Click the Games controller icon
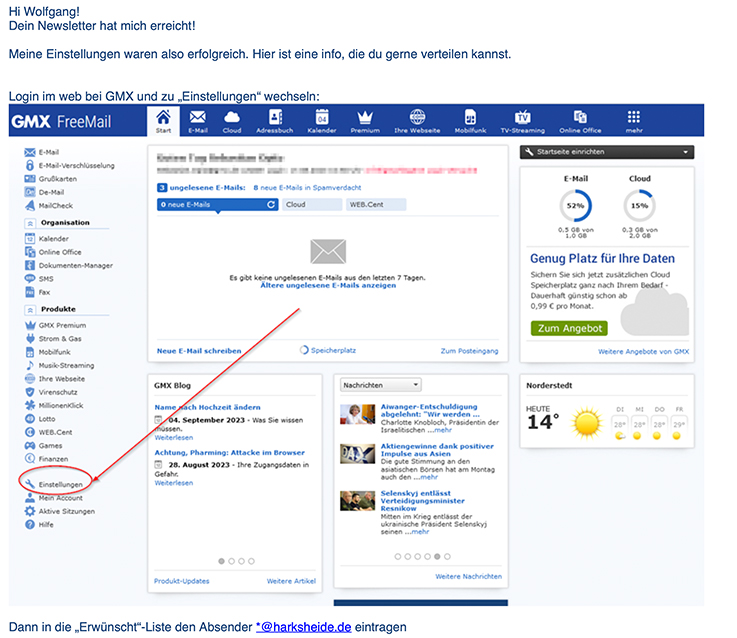 [x=30, y=445]
